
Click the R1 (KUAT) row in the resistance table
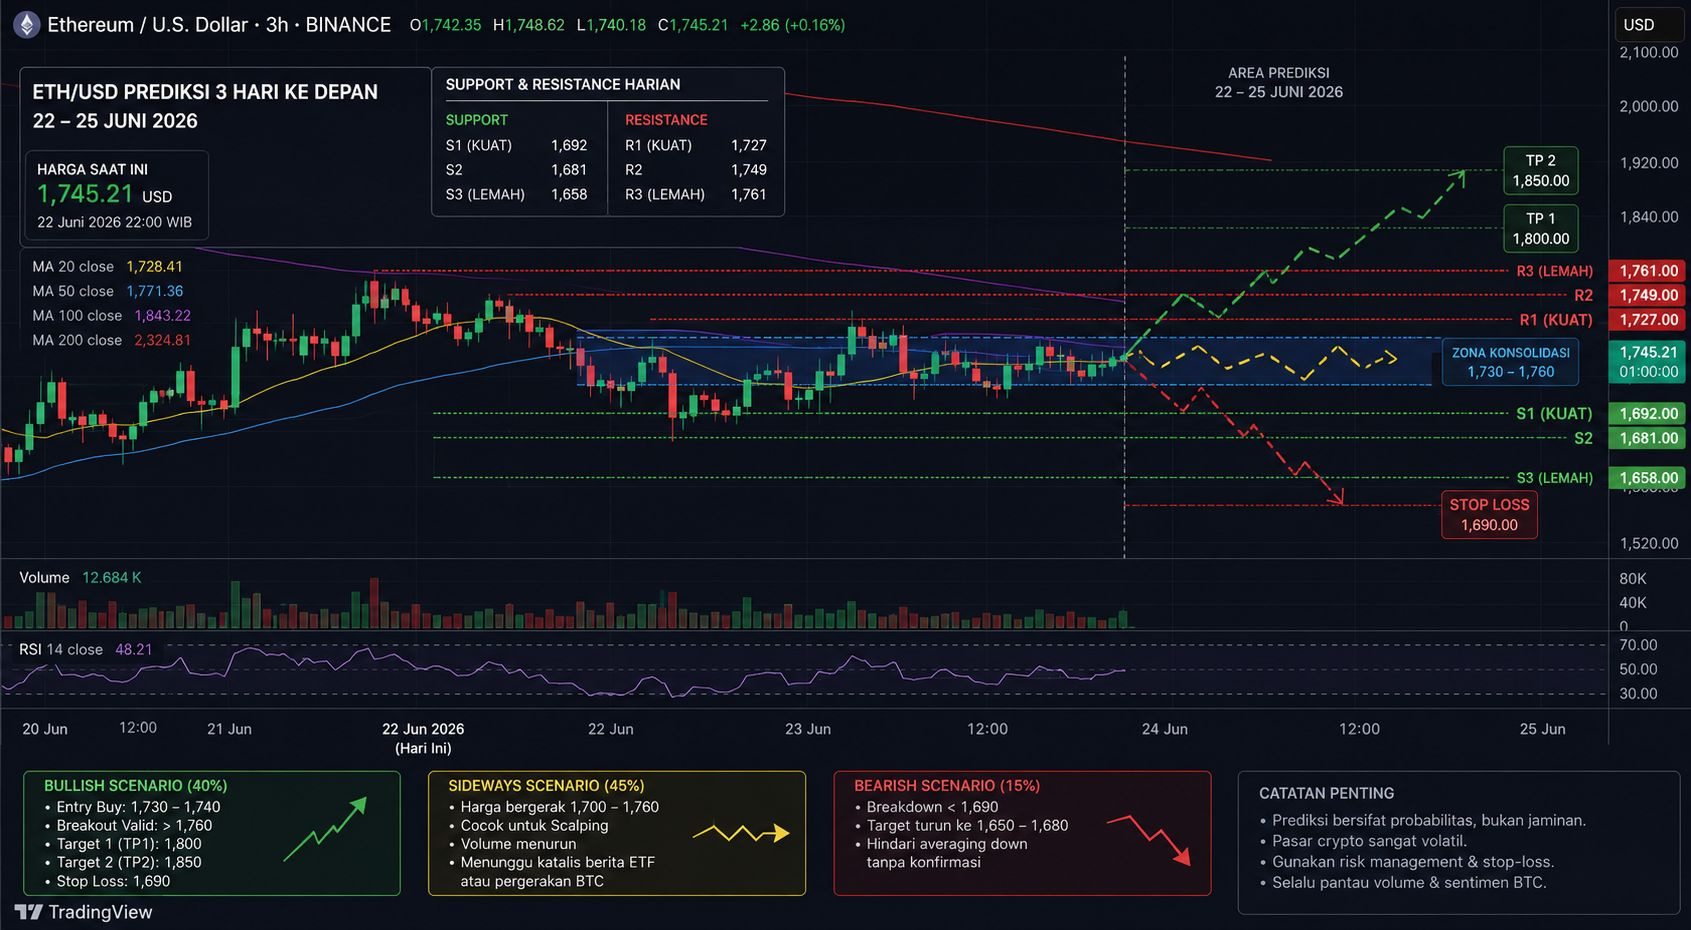pyautogui.click(x=696, y=145)
